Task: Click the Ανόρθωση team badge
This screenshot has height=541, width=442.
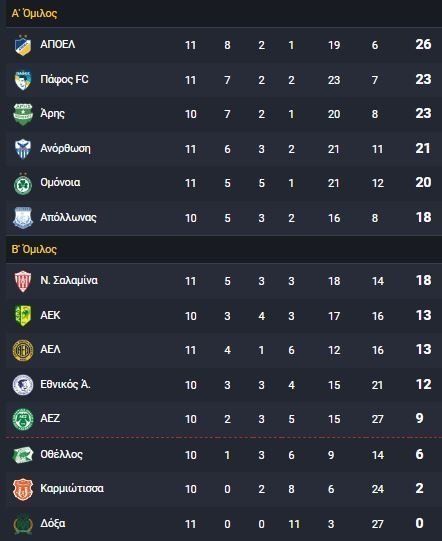Action: tap(23, 149)
